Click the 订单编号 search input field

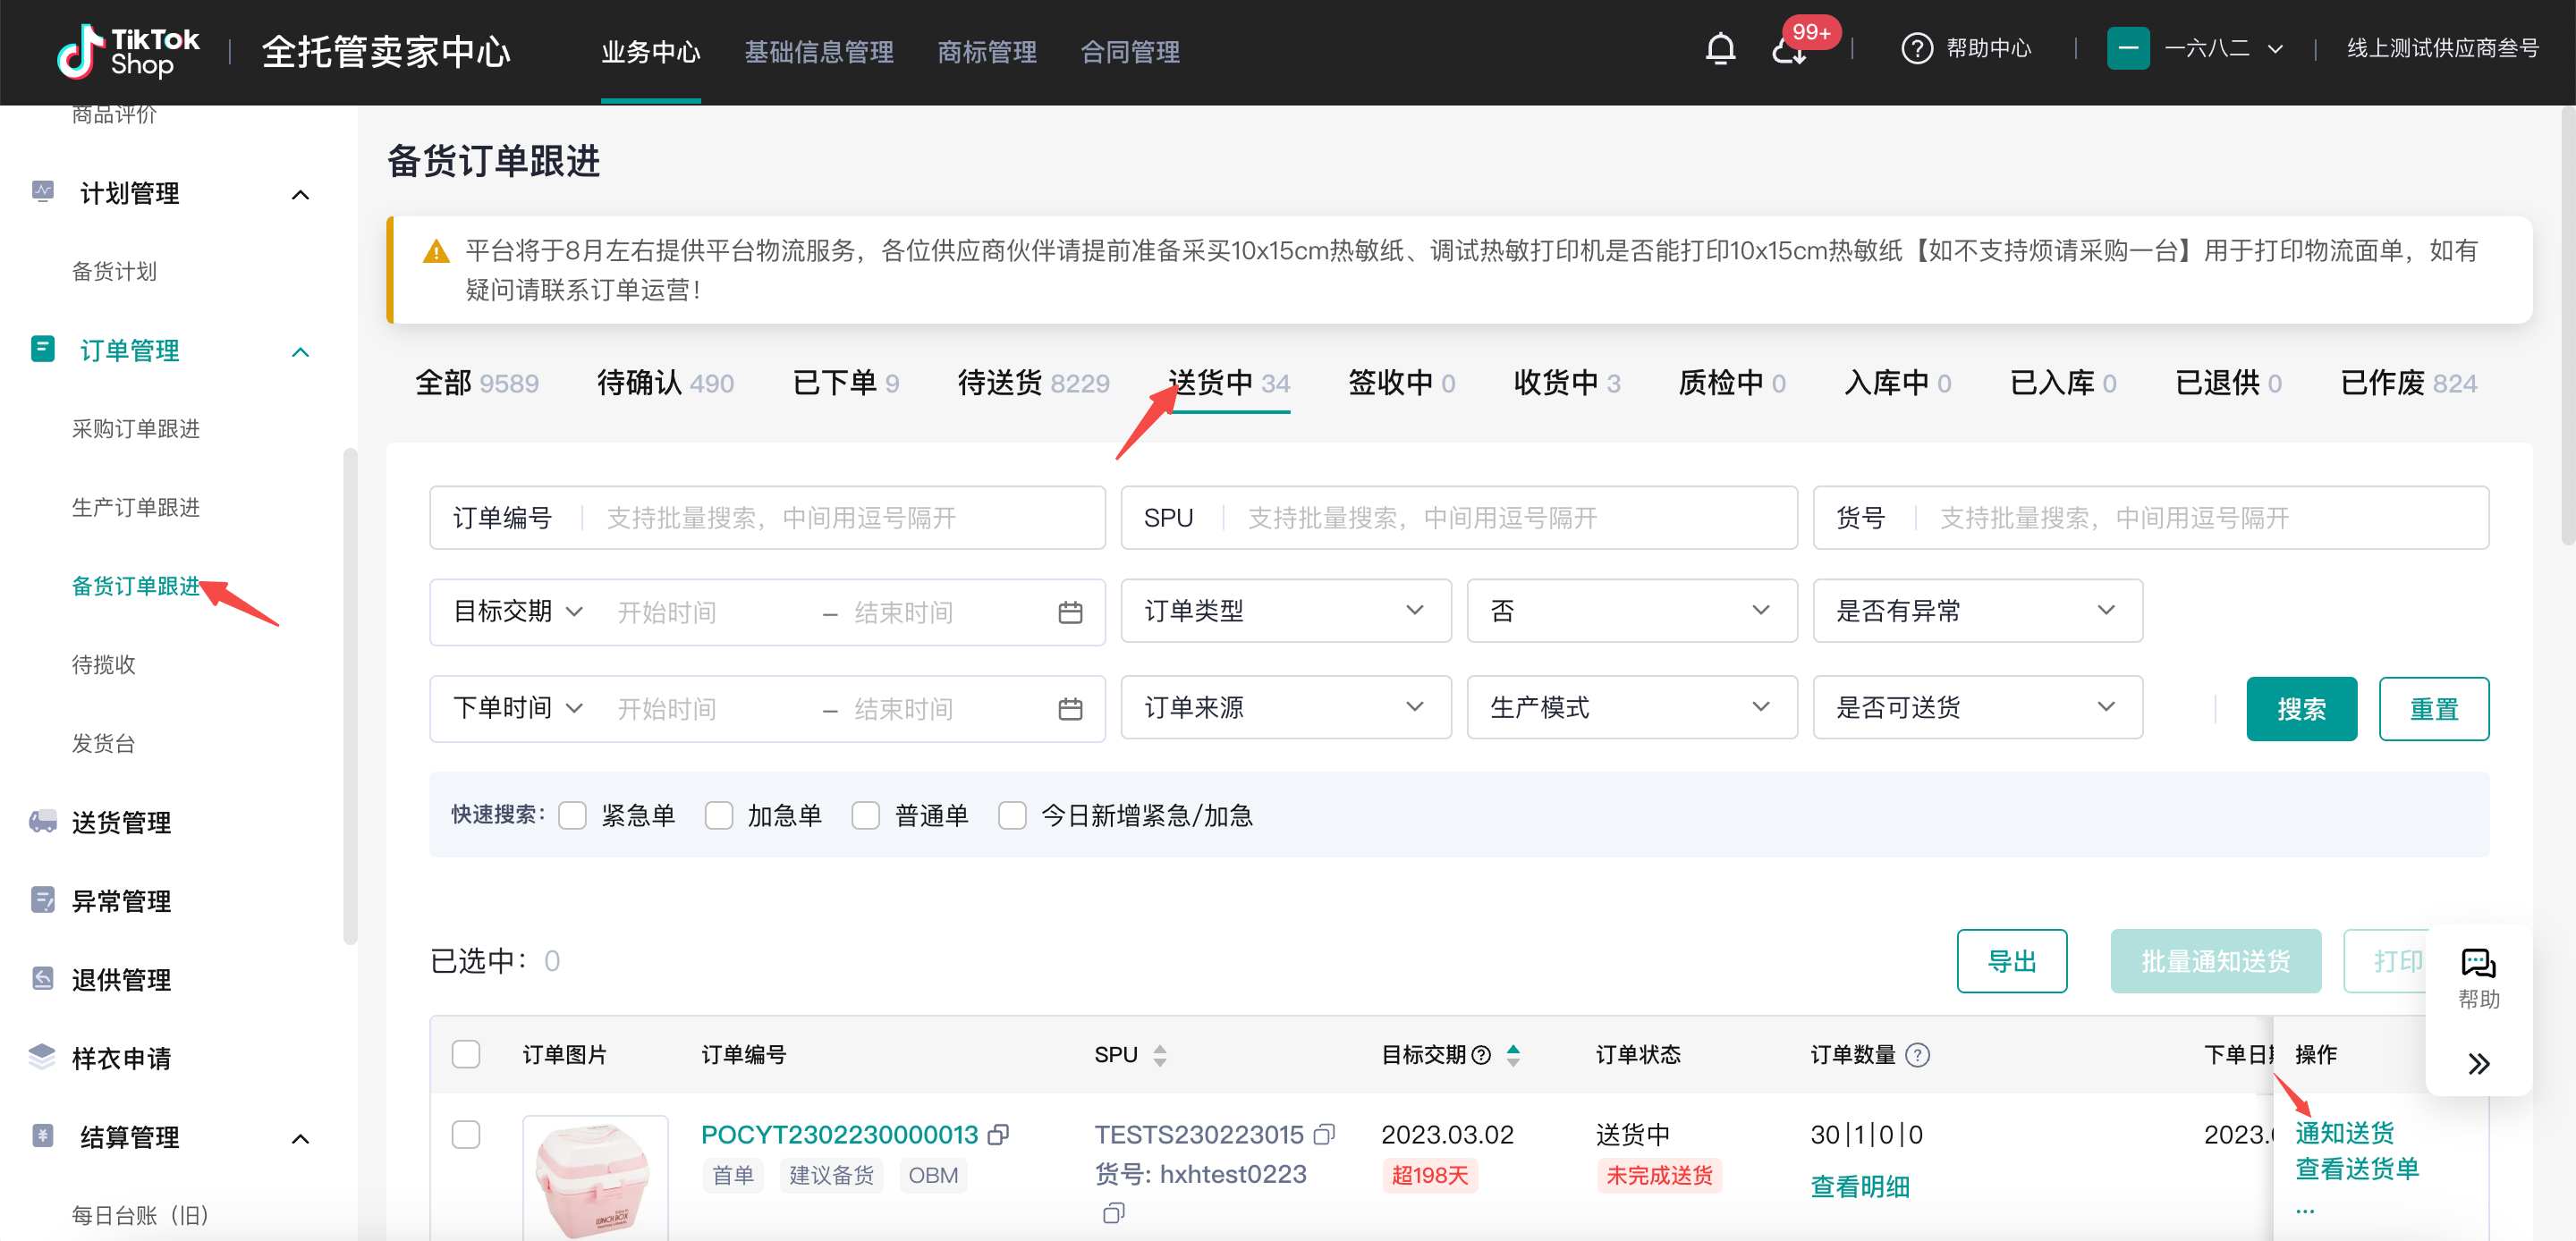tap(767, 517)
